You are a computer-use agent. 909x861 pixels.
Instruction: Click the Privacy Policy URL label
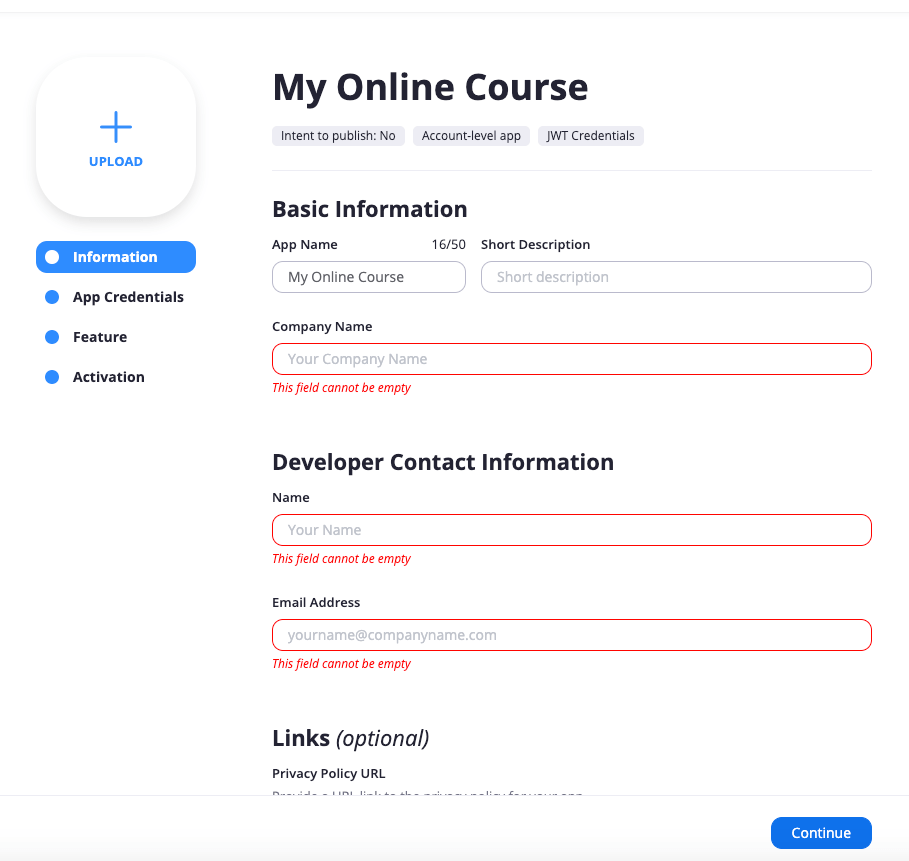tap(328, 774)
